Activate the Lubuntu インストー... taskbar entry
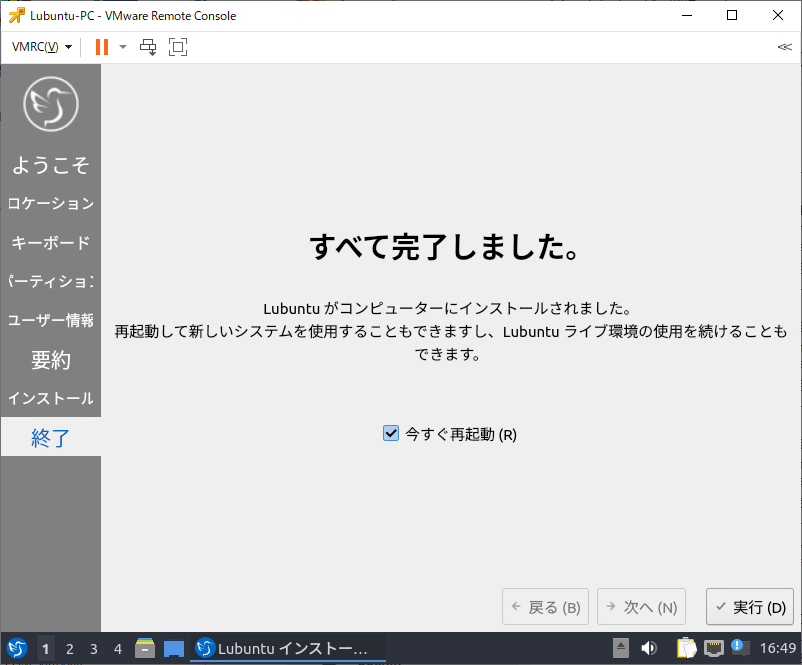 pos(287,649)
